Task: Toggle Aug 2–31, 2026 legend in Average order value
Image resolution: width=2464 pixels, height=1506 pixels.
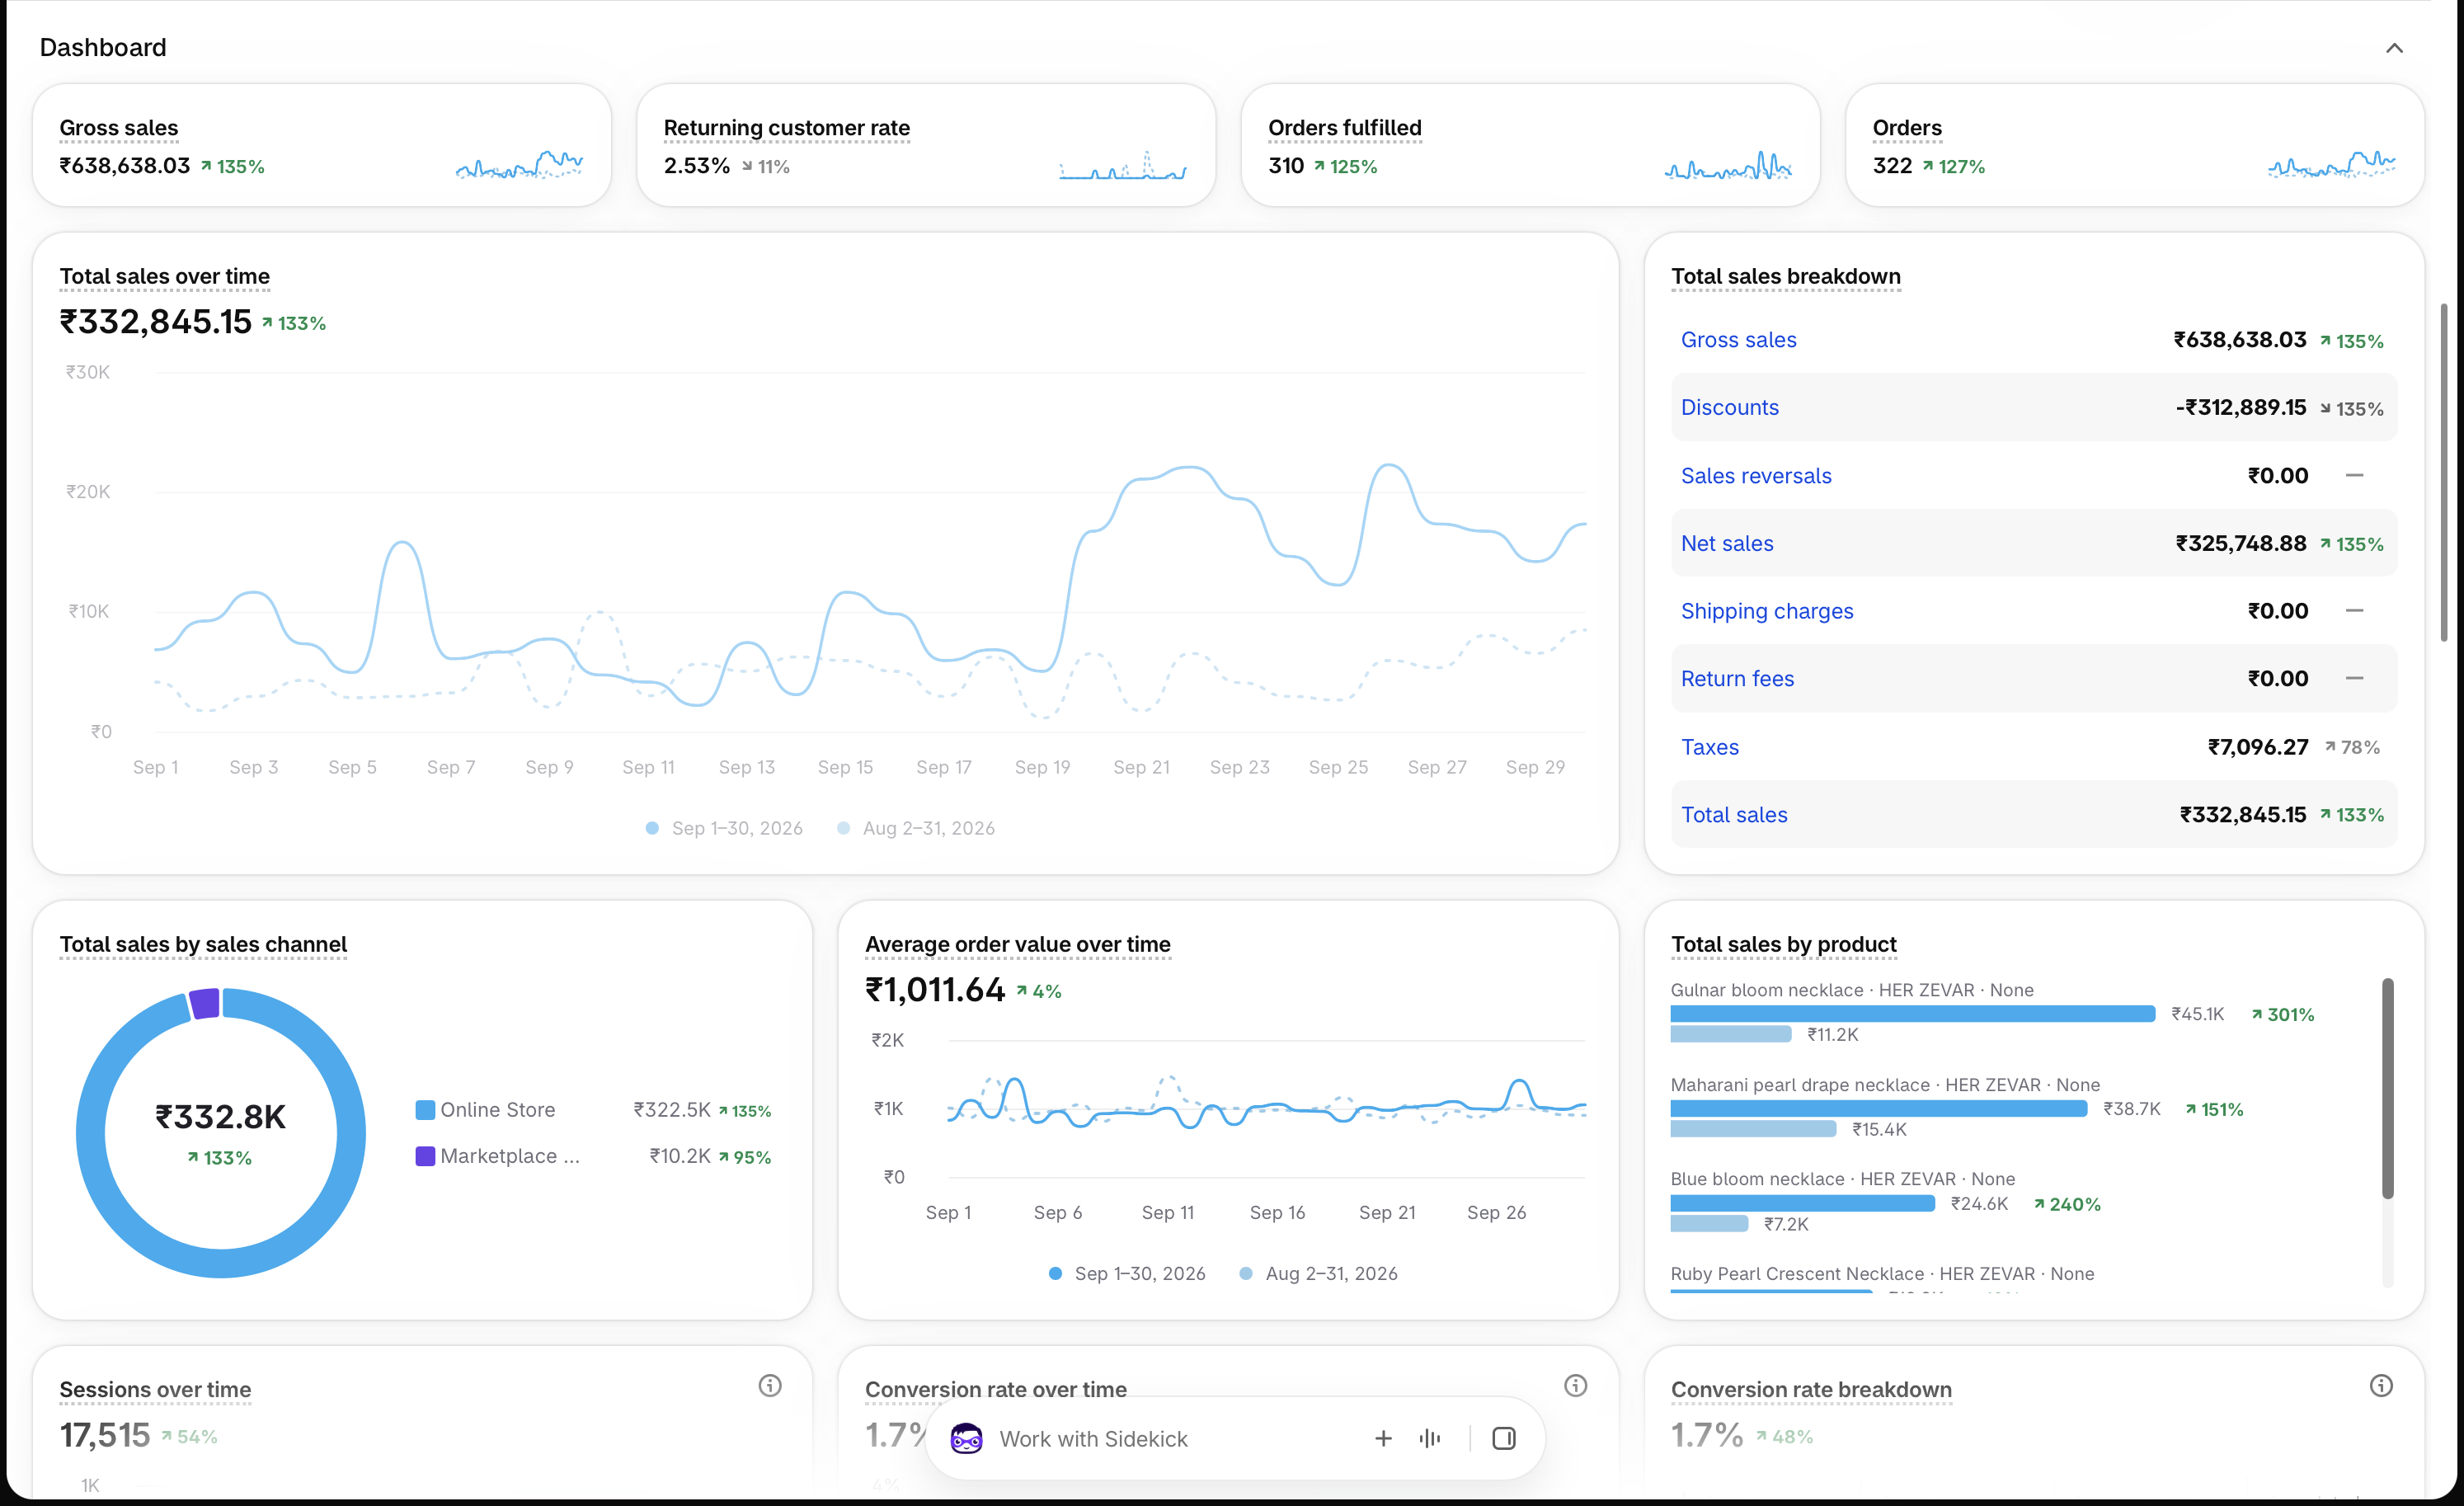Action: pyautogui.click(x=1318, y=1274)
